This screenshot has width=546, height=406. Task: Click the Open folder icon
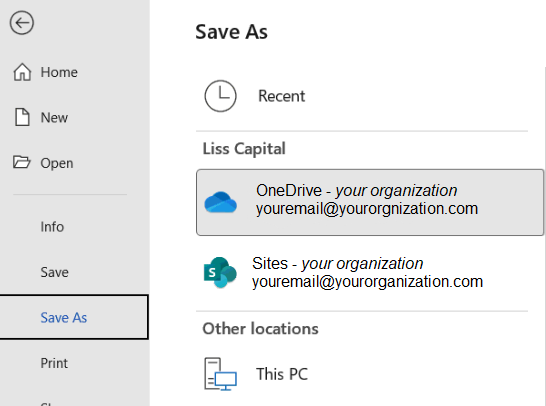[22, 162]
